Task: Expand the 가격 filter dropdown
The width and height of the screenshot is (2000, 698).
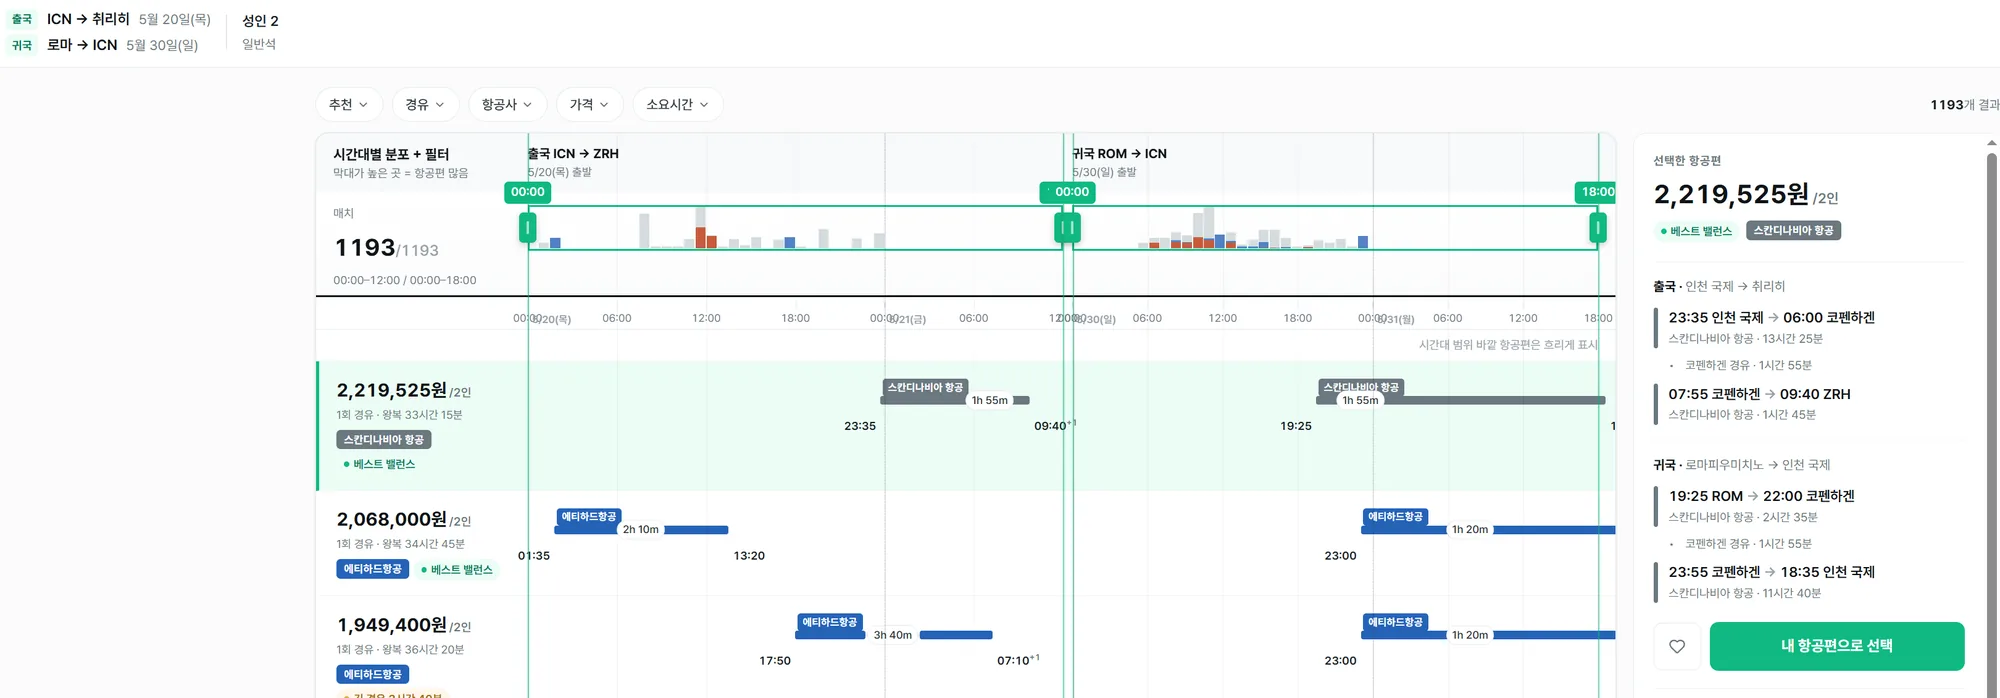Action: (x=589, y=104)
